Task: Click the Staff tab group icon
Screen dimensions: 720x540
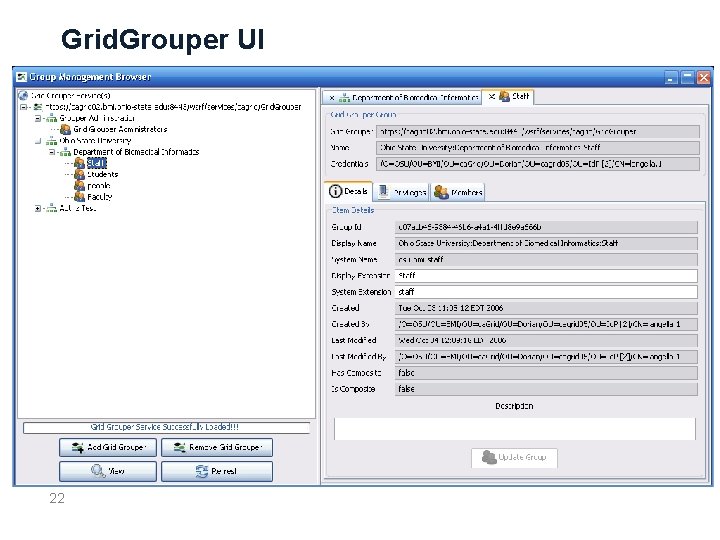Action: pyautogui.click(x=504, y=96)
